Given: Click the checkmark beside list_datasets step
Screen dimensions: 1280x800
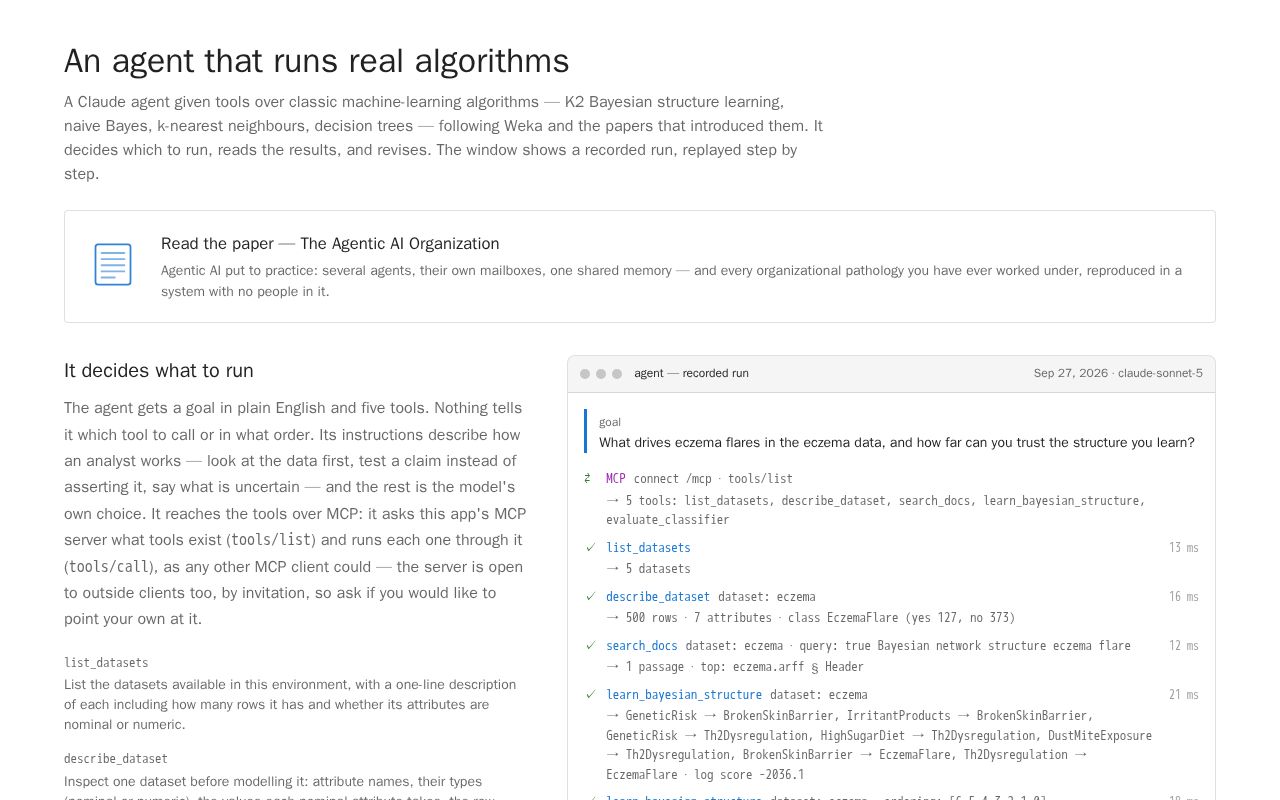Looking at the screenshot, I should click(x=590, y=548).
